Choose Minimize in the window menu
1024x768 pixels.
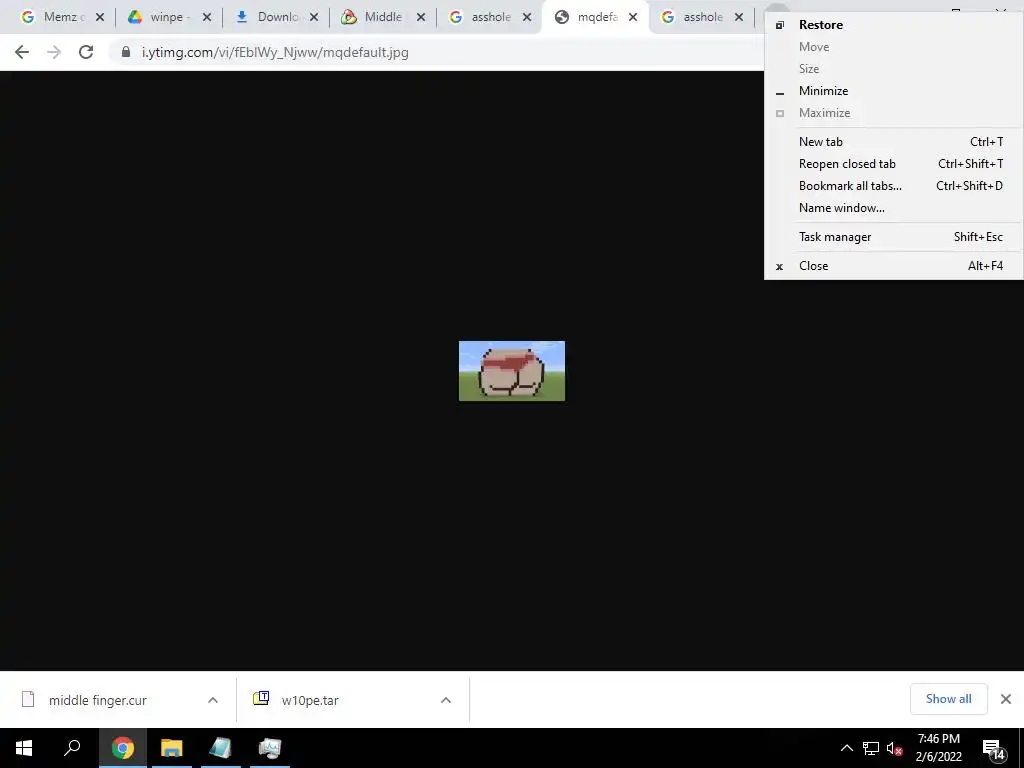[x=893, y=91]
